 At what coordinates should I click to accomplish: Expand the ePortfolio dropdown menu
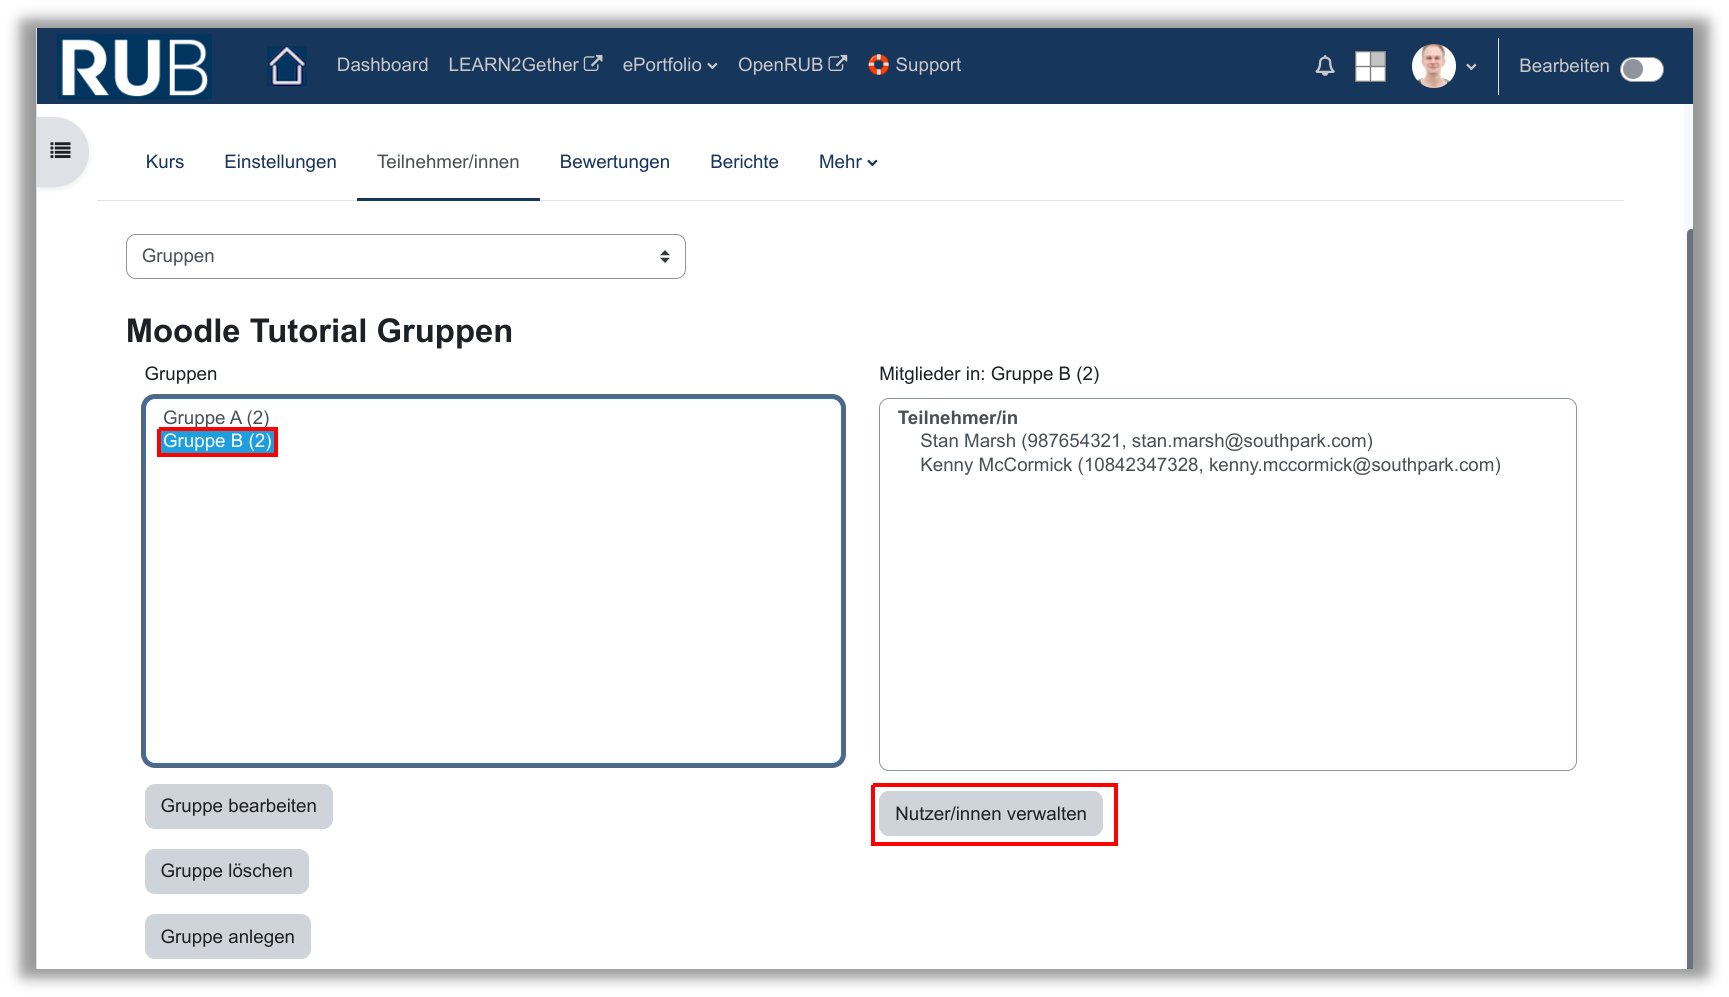point(669,65)
